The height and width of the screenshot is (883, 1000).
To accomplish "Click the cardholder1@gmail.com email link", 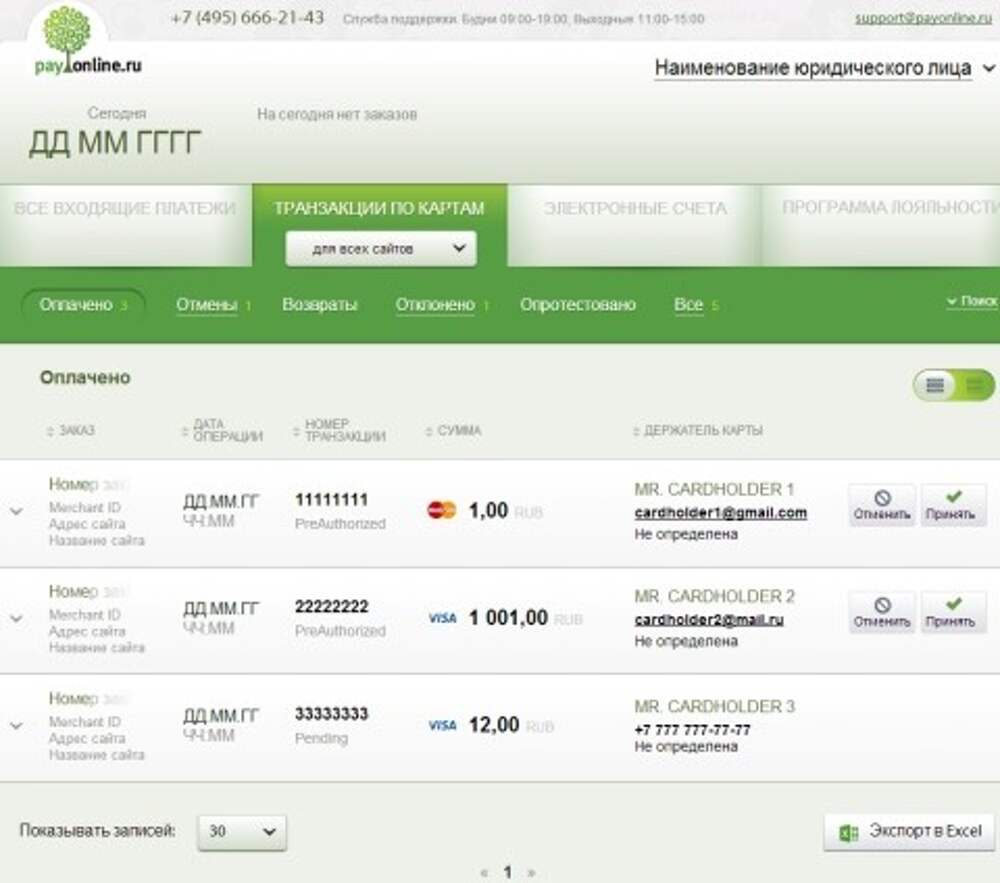I will (x=720, y=513).
